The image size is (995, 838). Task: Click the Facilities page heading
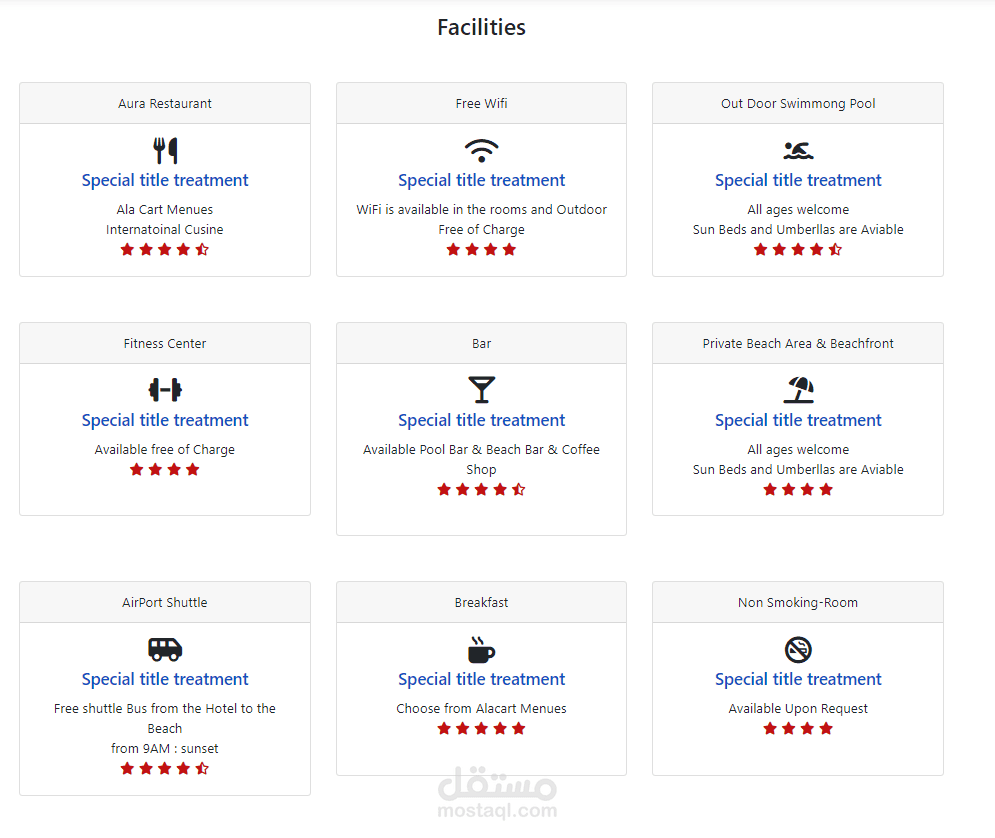(x=481, y=28)
